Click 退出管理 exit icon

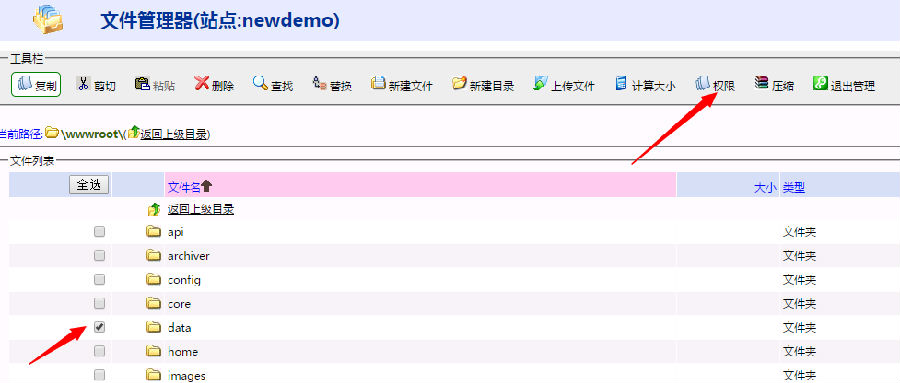tap(820, 83)
